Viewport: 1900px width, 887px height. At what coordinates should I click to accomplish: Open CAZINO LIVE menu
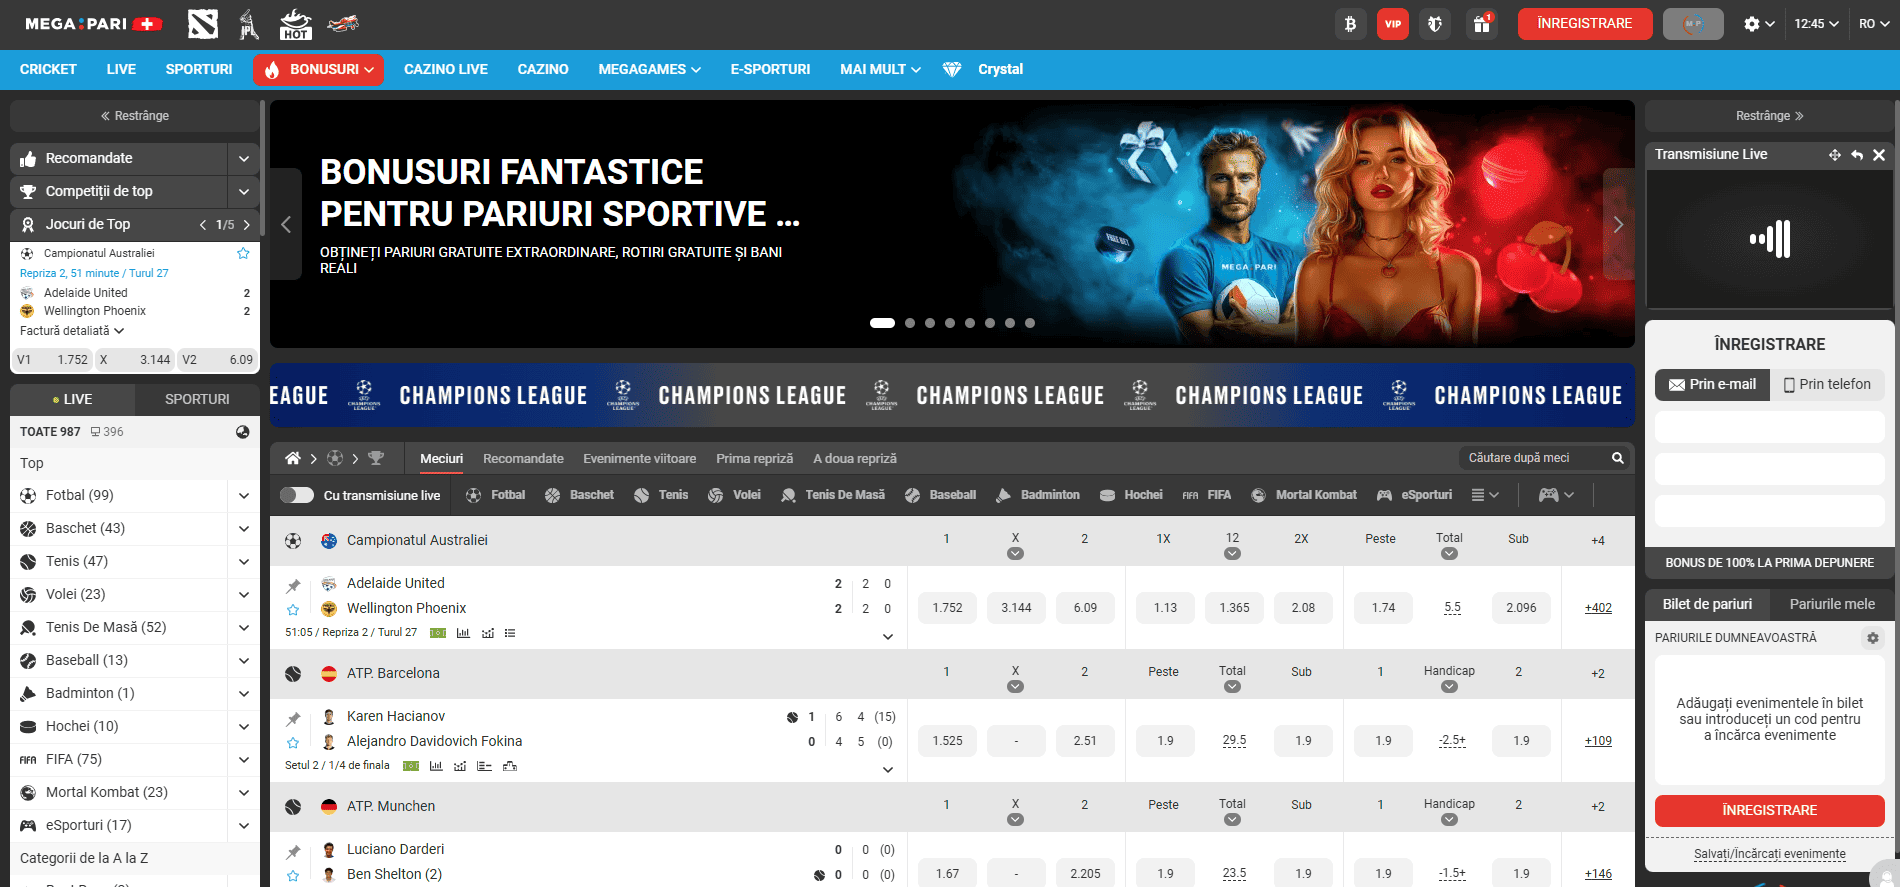(446, 69)
